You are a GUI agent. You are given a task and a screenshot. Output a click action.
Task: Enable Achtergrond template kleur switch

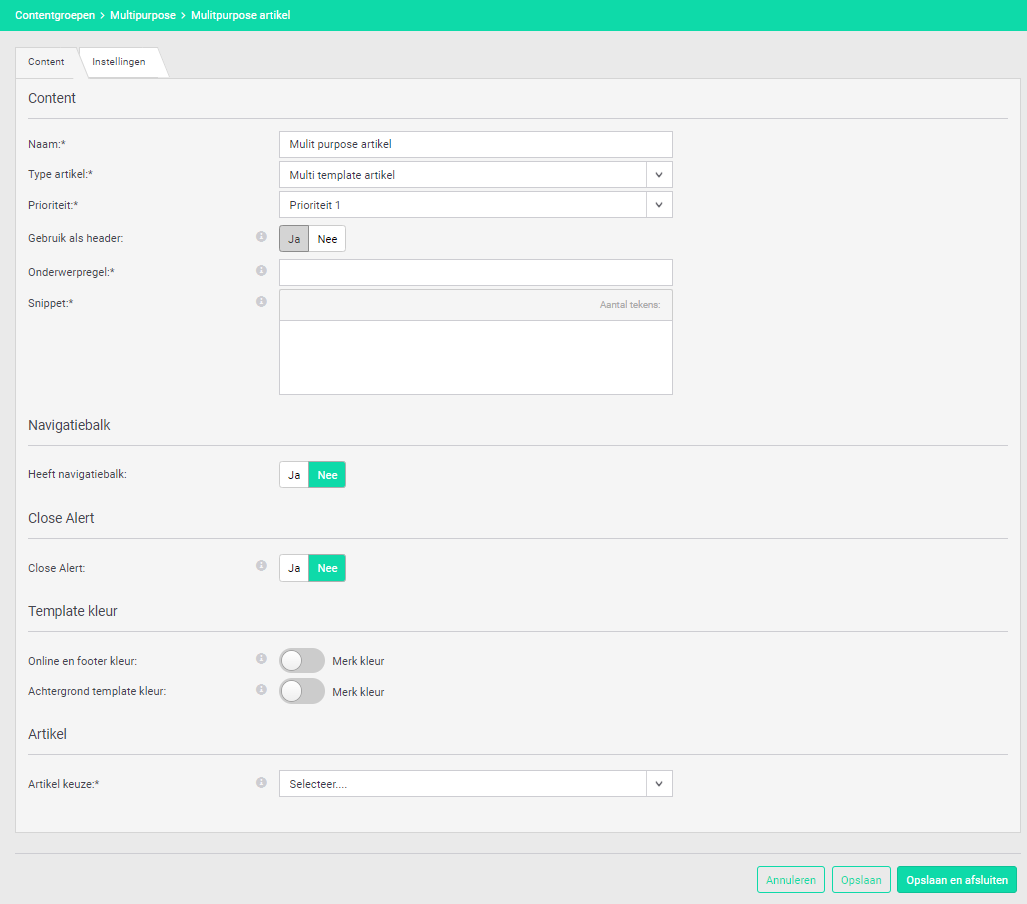302,691
